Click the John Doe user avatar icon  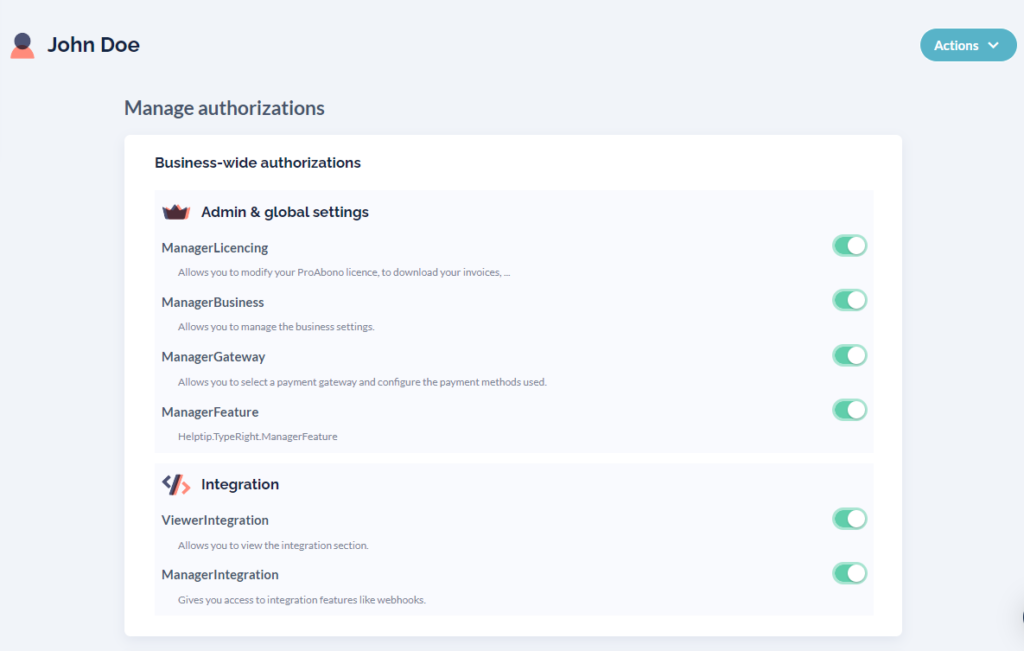[x=22, y=46]
